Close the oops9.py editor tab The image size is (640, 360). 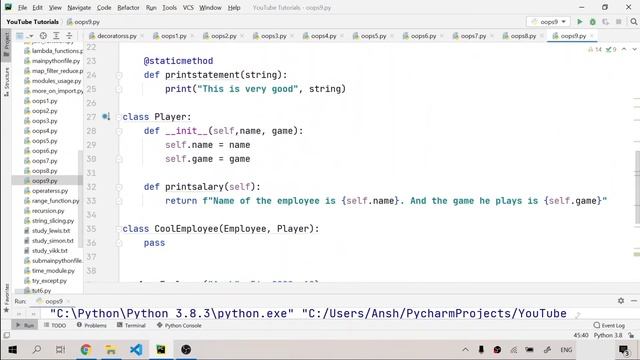click(591, 36)
